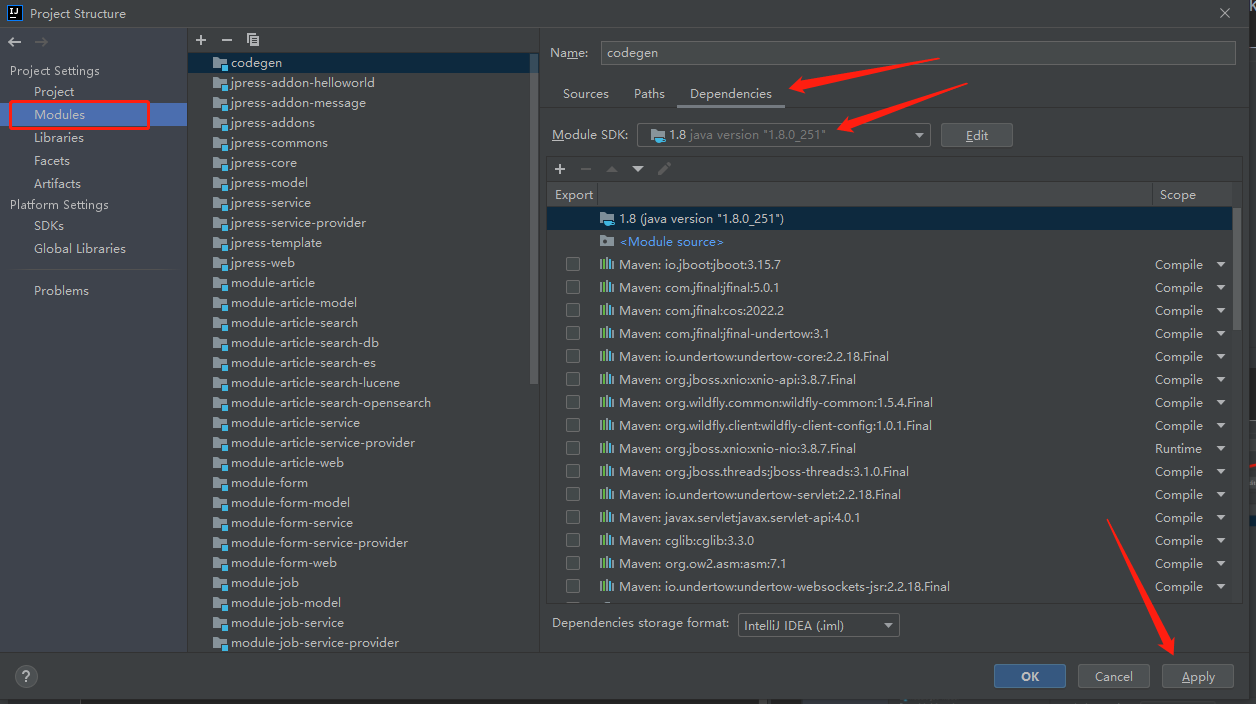The height and width of the screenshot is (704, 1256).
Task: Click the module-article folder icon
Action: click(x=220, y=283)
